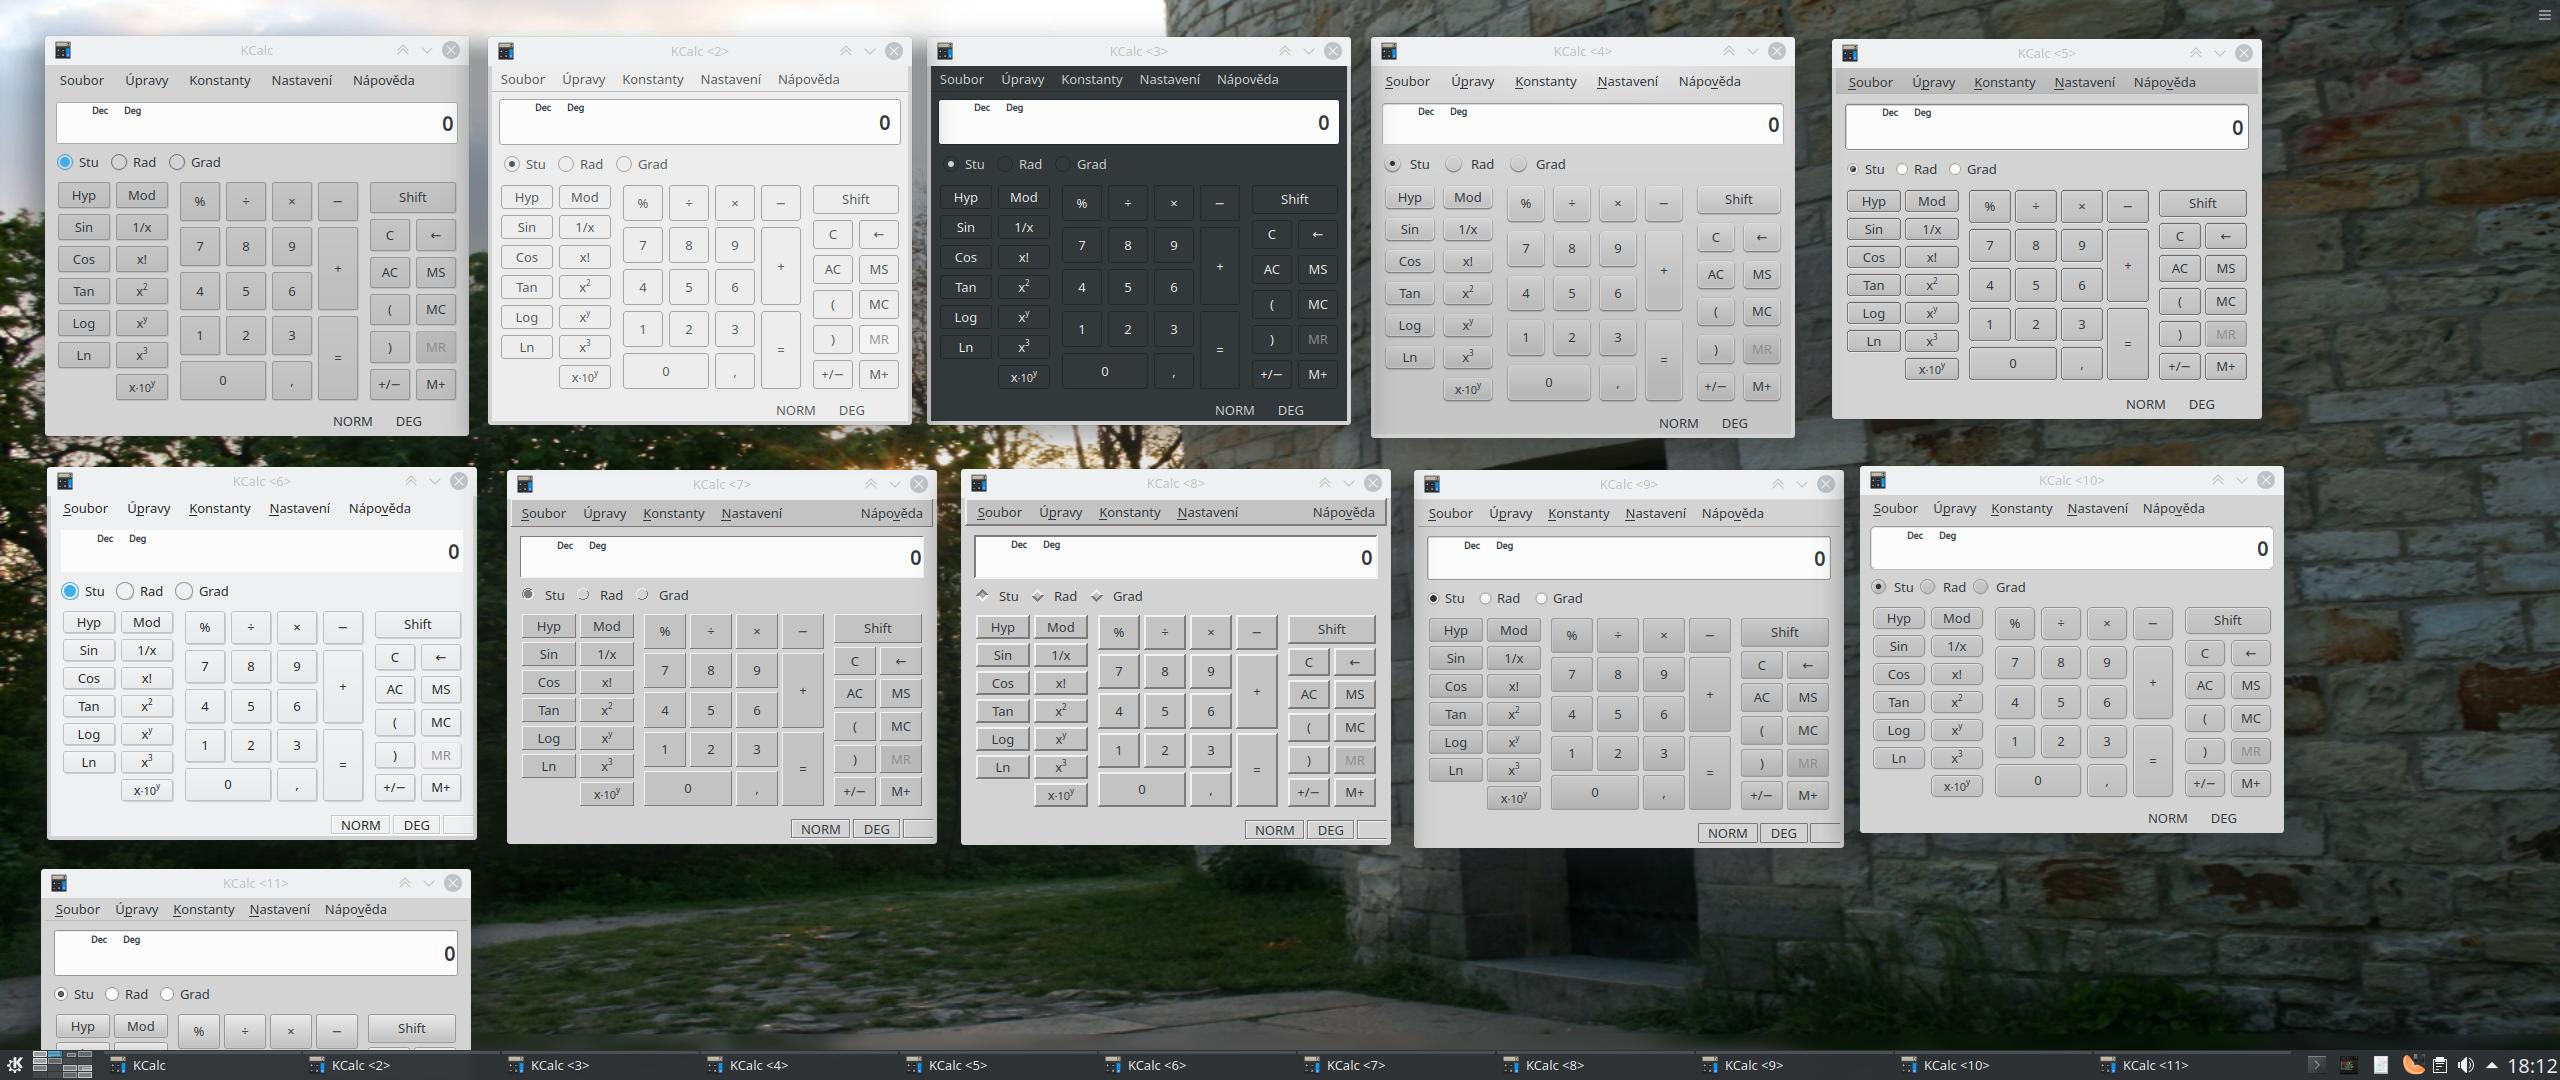2560x1080 pixels.
Task: Select Grad mode in KCalc <11>
Action: [x=185, y=994]
